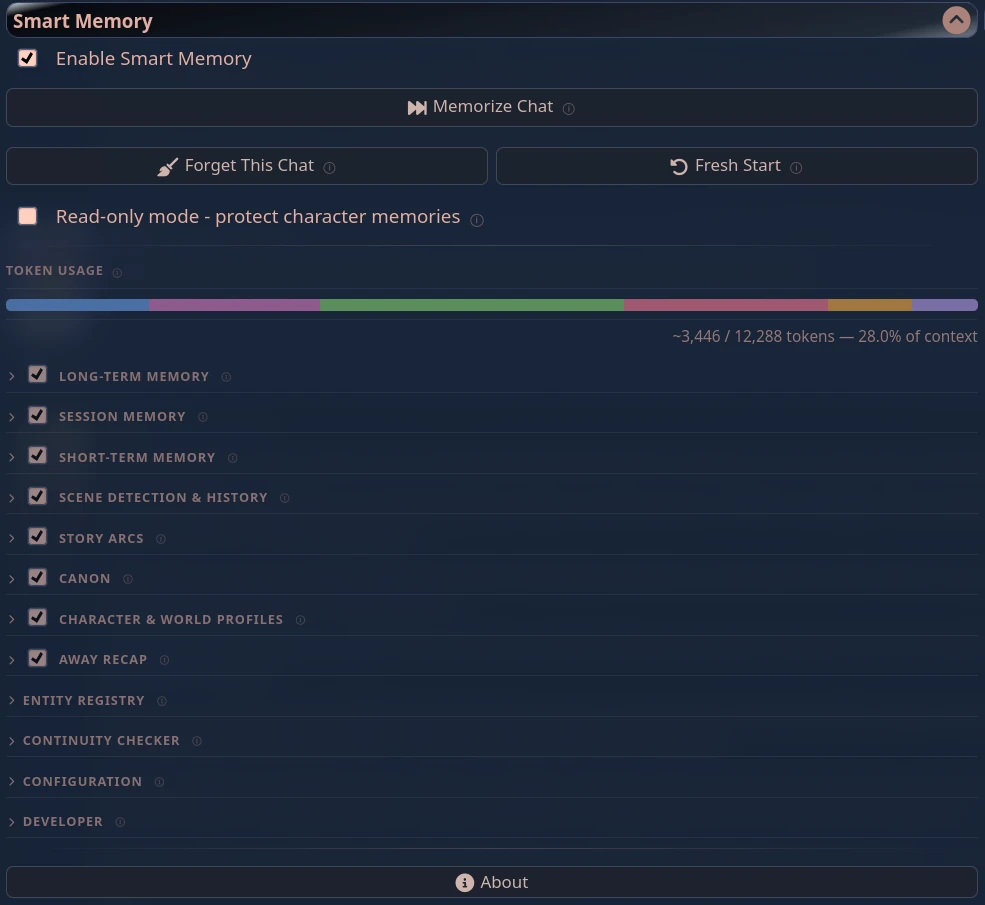The width and height of the screenshot is (985, 905).
Task: Uncheck the Story Arcs checkbox
Action: tap(37, 536)
